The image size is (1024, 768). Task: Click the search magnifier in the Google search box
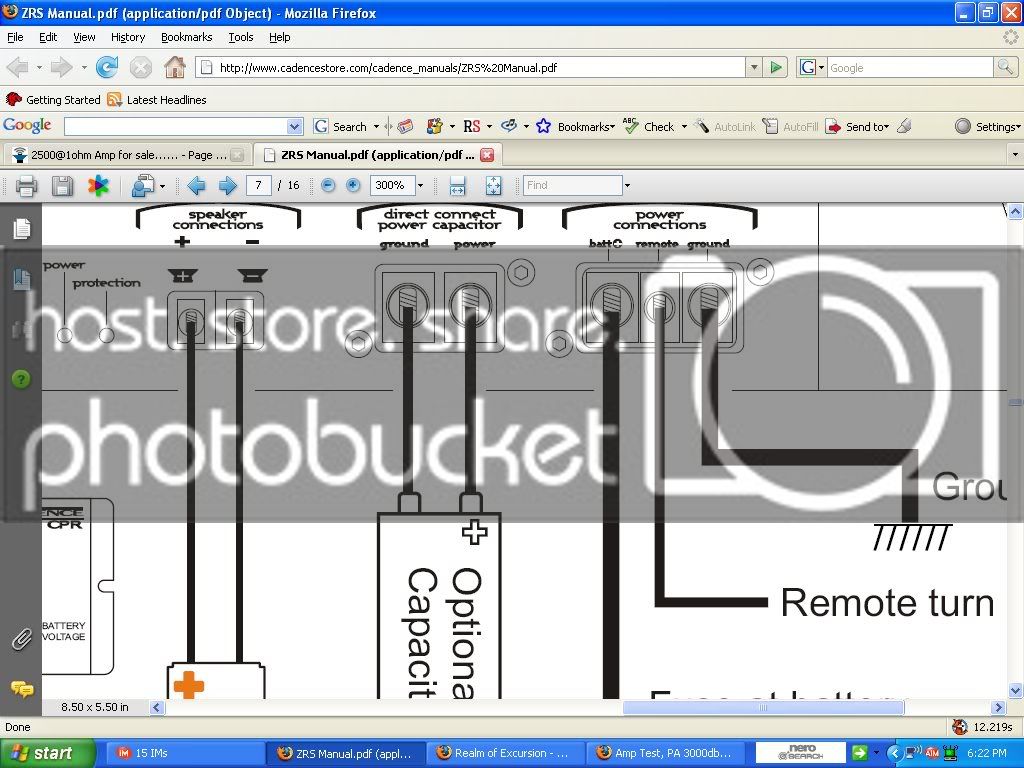[1004, 67]
